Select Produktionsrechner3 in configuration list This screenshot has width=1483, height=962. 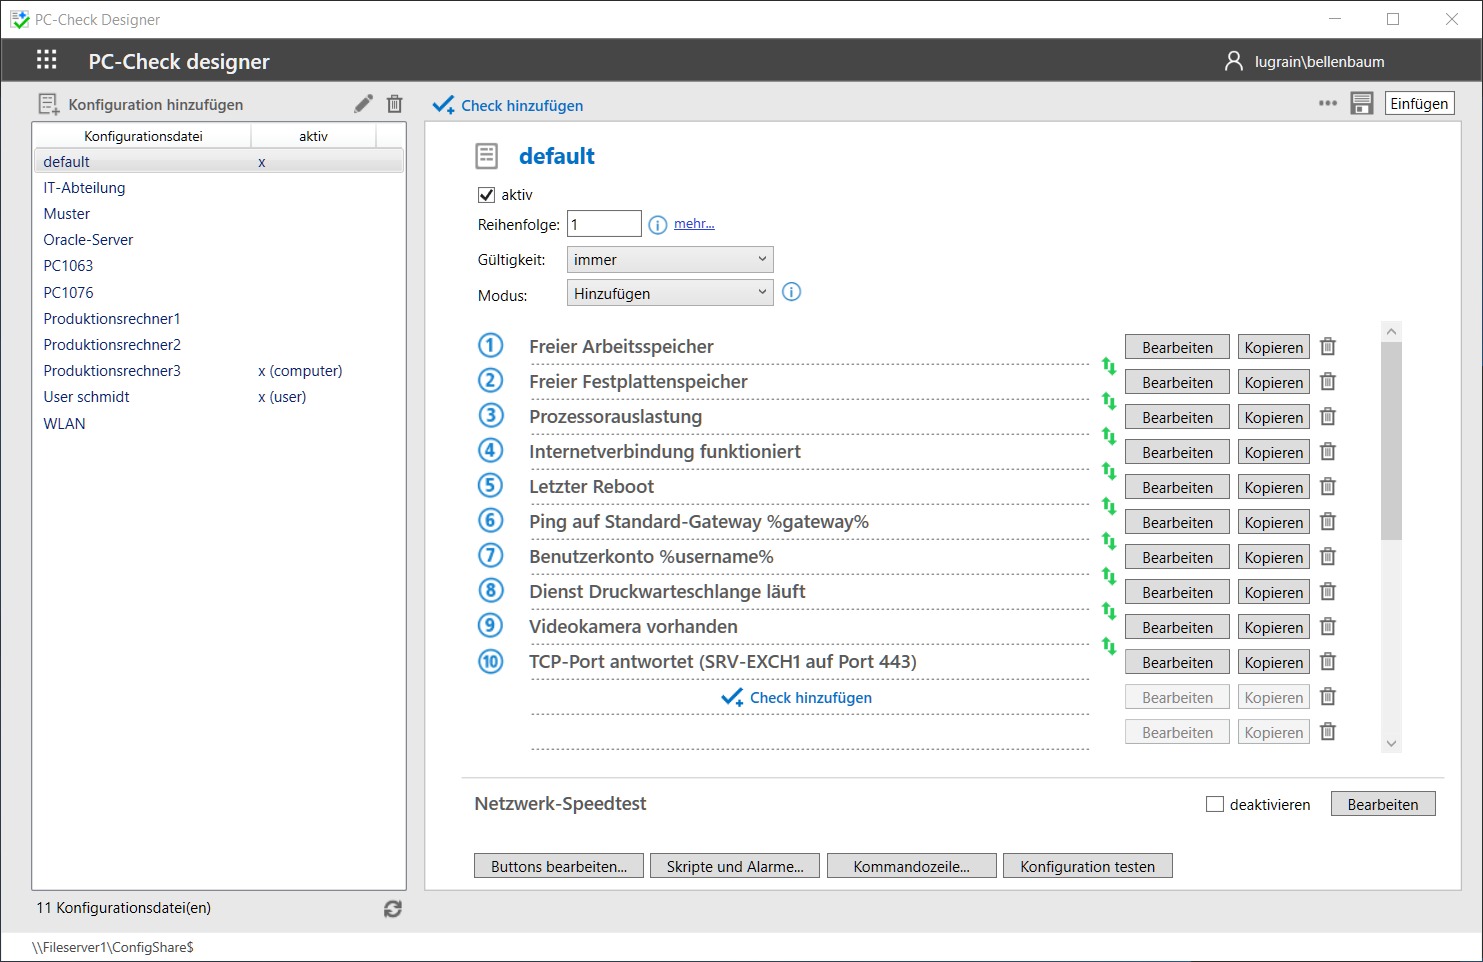pyautogui.click(x=112, y=371)
